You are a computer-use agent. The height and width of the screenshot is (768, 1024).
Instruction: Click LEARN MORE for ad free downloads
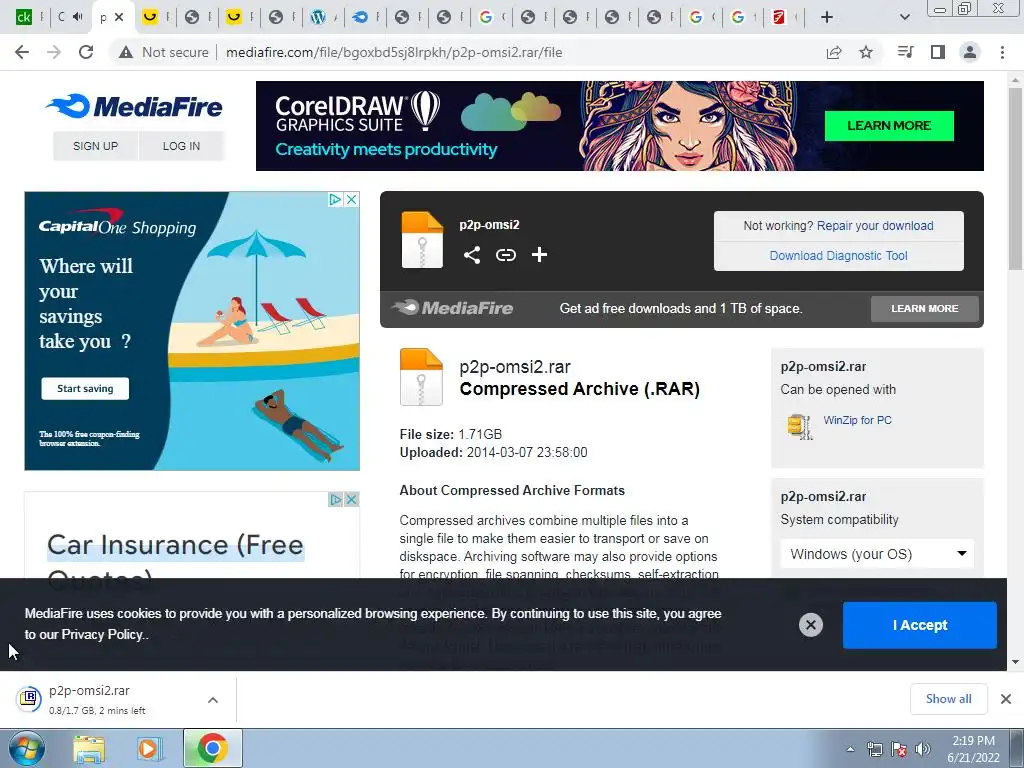925,308
